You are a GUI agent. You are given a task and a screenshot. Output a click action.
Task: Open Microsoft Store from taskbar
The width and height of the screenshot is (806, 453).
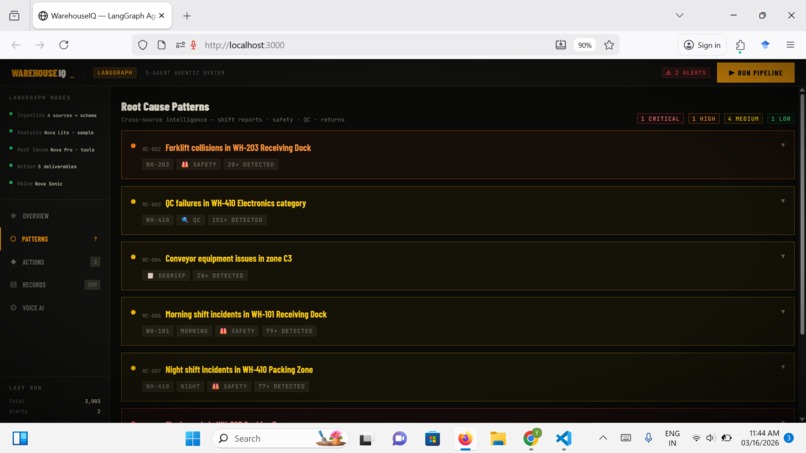coord(432,439)
